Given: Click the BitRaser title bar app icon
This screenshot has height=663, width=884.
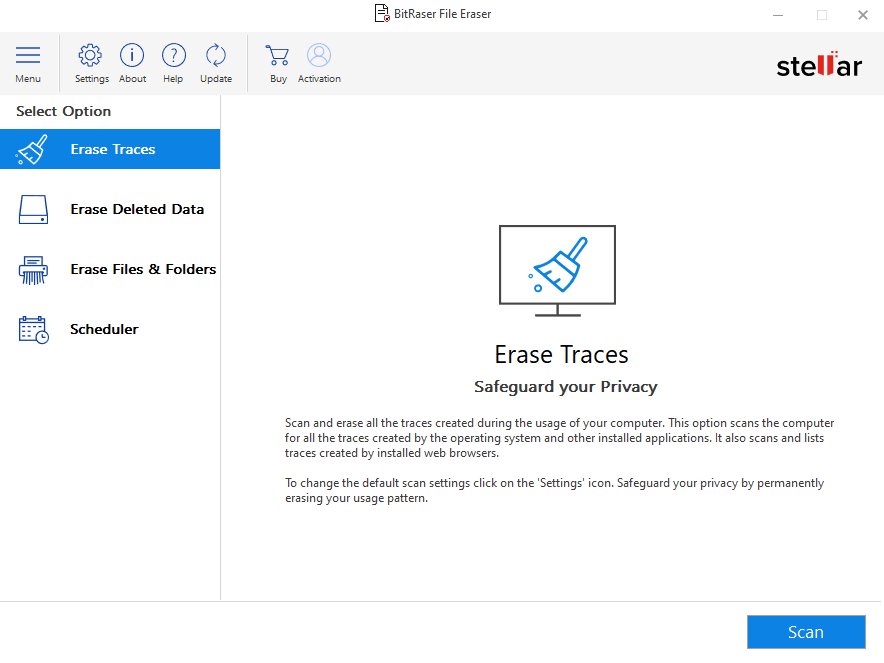Looking at the screenshot, I should coord(382,14).
